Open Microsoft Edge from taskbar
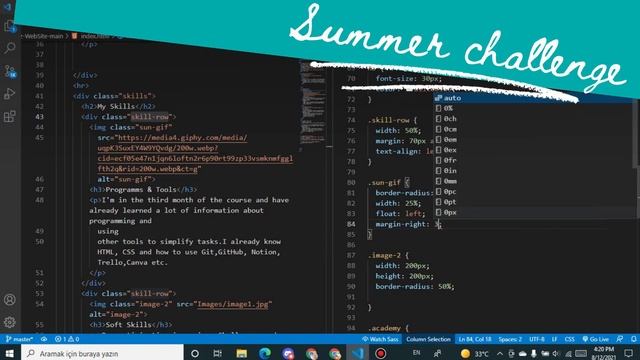Viewport: 640px width, 360px height. click(265, 353)
